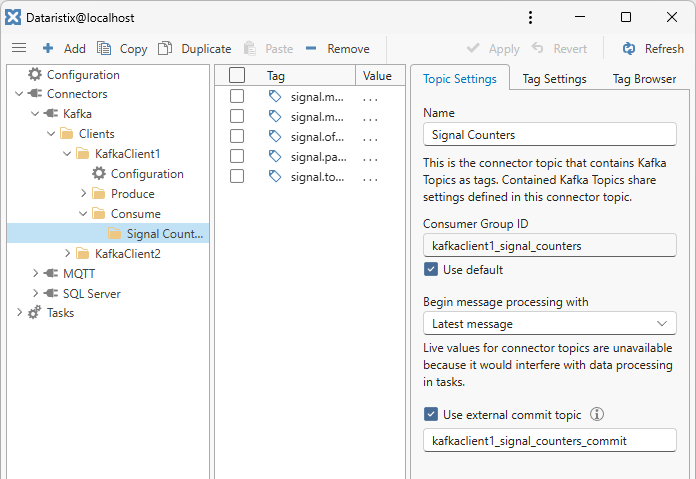Toggle the Use default checkbox
696x479 pixels.
point(431,269)
